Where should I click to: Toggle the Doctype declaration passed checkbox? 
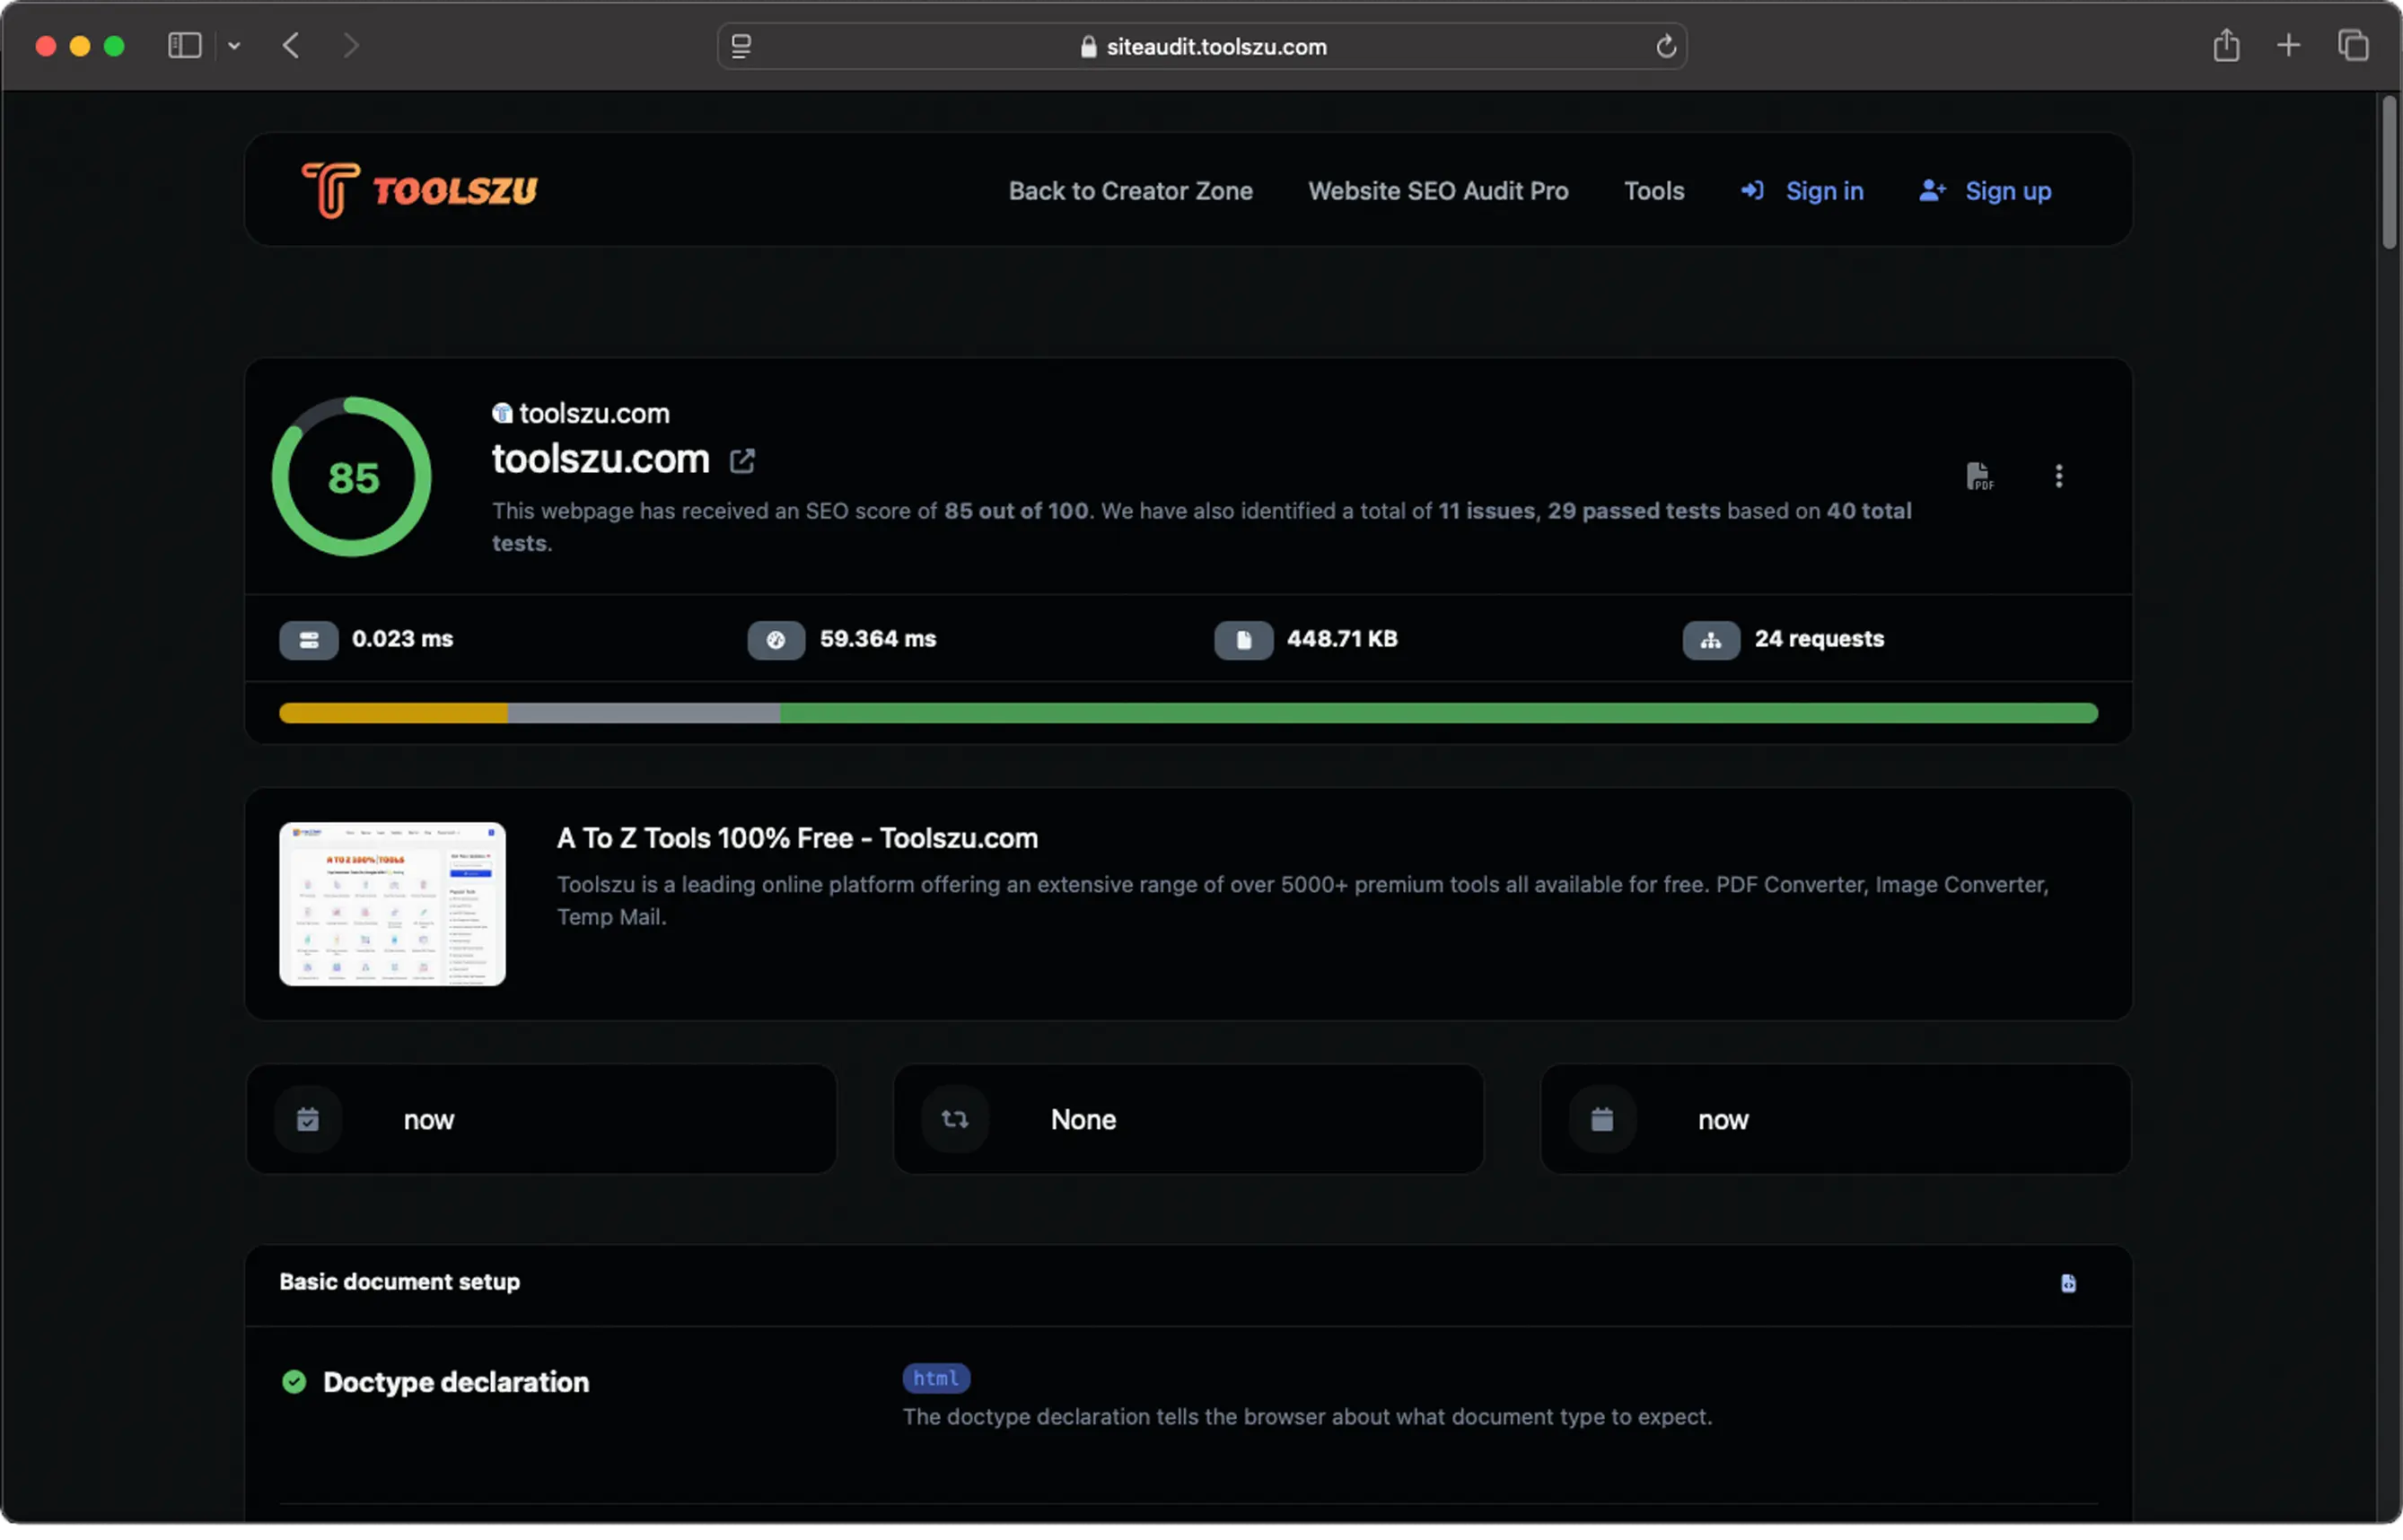tap(293, 1382)
